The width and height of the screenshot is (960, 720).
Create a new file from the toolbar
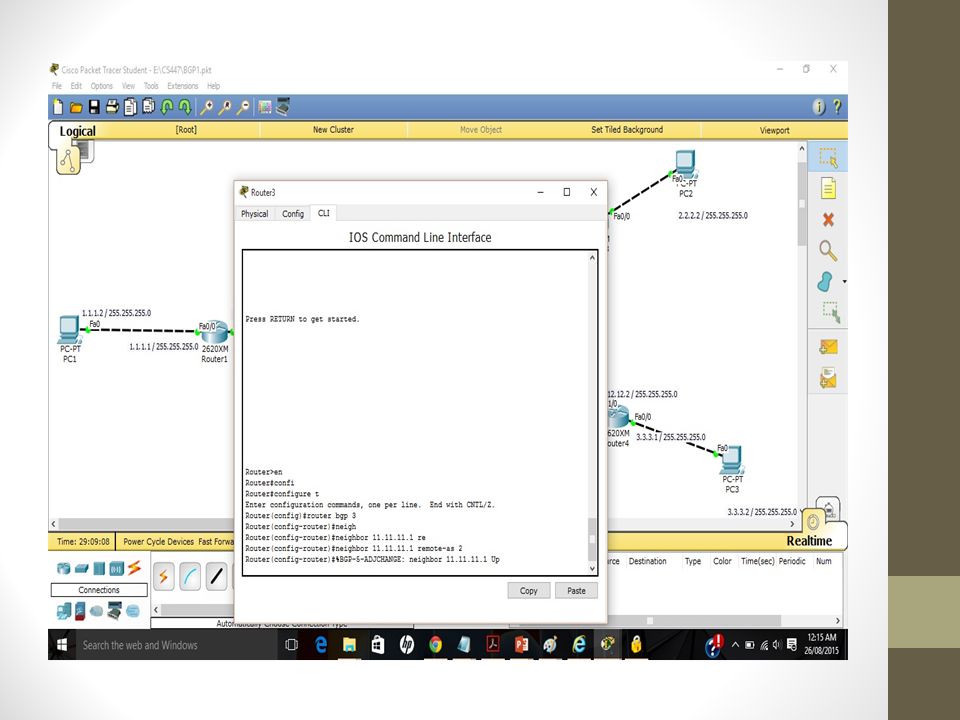[x=58, y=107]
